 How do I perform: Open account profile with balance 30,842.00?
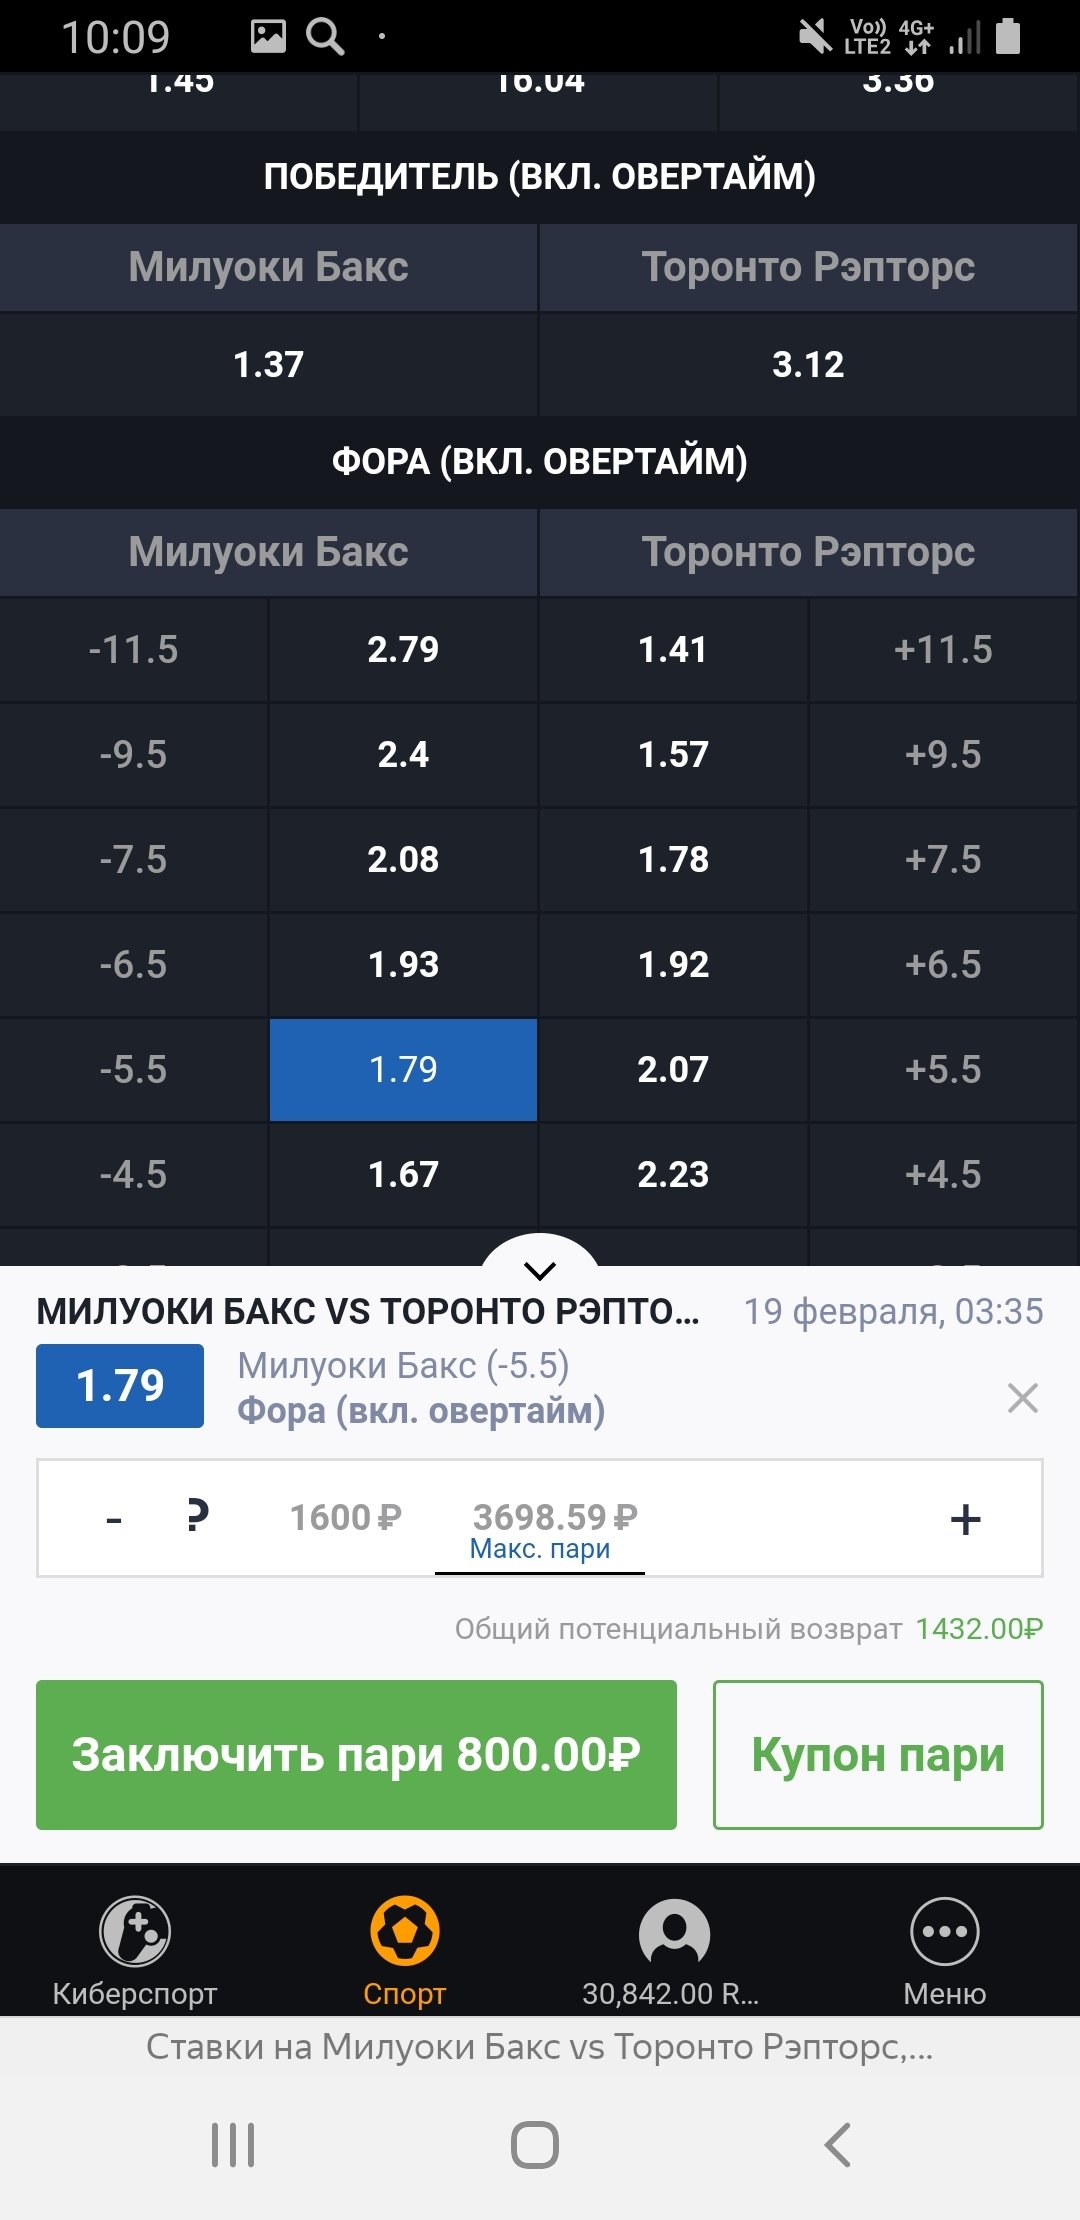[x=673, y=1932]
